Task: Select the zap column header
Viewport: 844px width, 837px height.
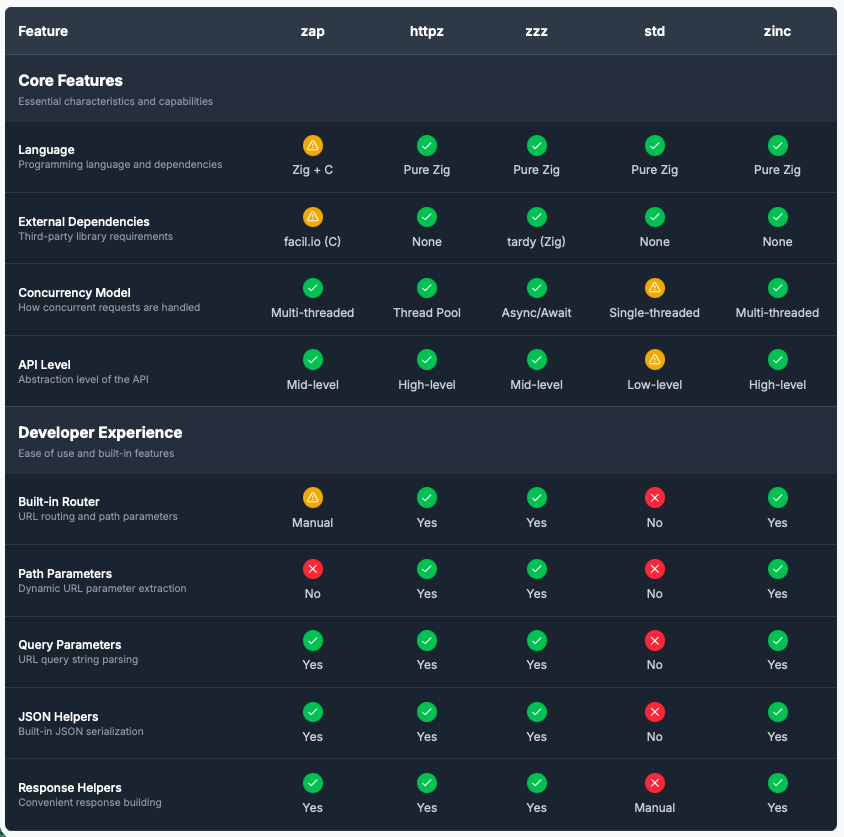Action: (x=313, y=31)
